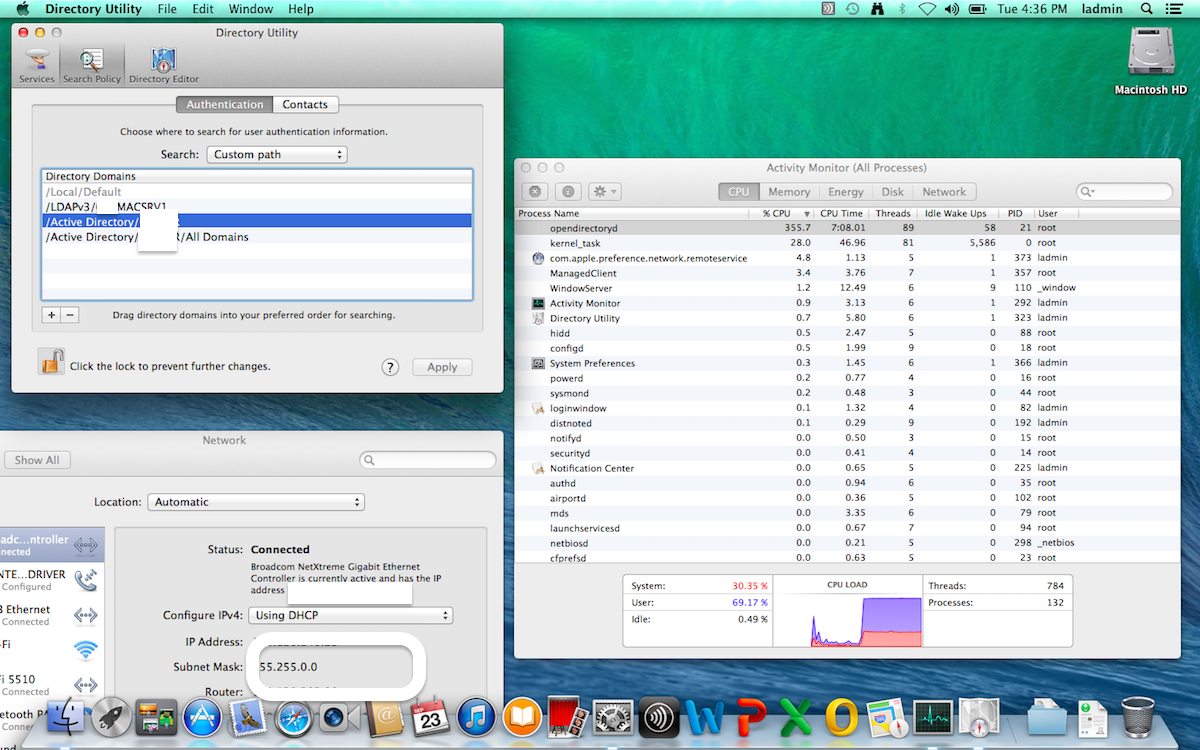Click the Spotlight magnifier in menu bar
The width and height of the screenshot is (1200, 750).
1149,9
